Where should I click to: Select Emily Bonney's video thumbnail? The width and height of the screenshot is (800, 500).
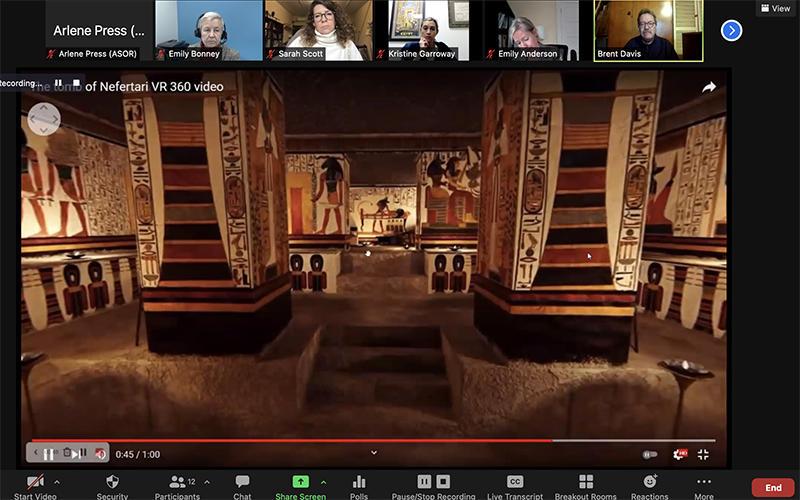209,31
